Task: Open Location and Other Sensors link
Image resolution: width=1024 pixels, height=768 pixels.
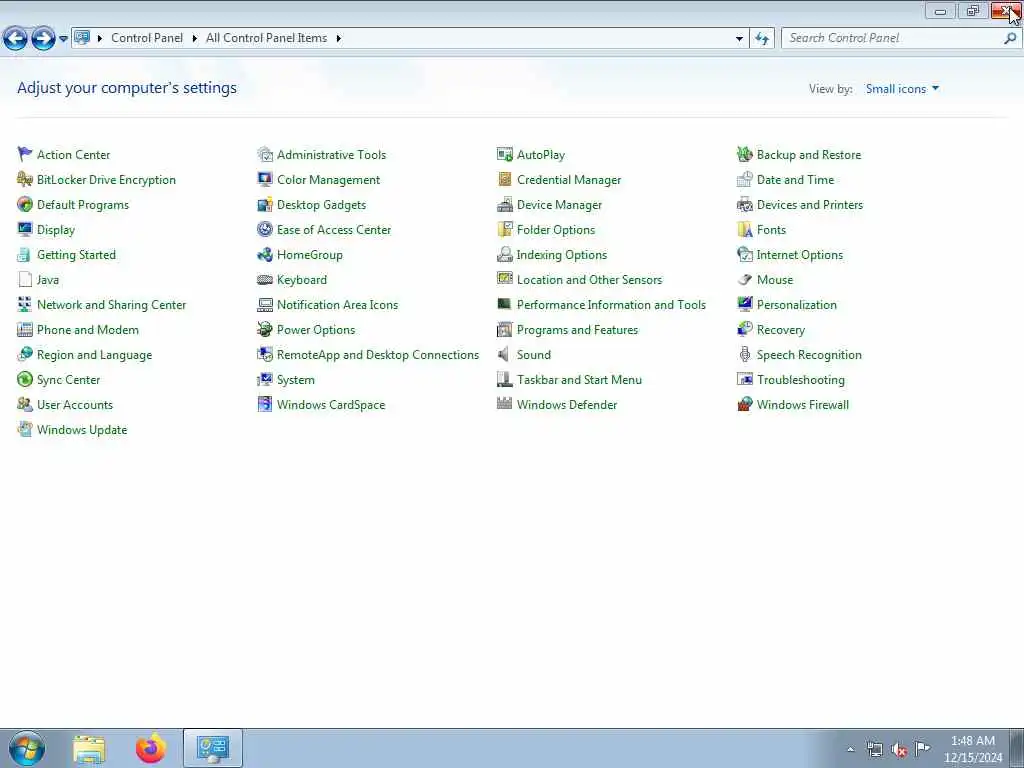Action: (x=590, y=280)
